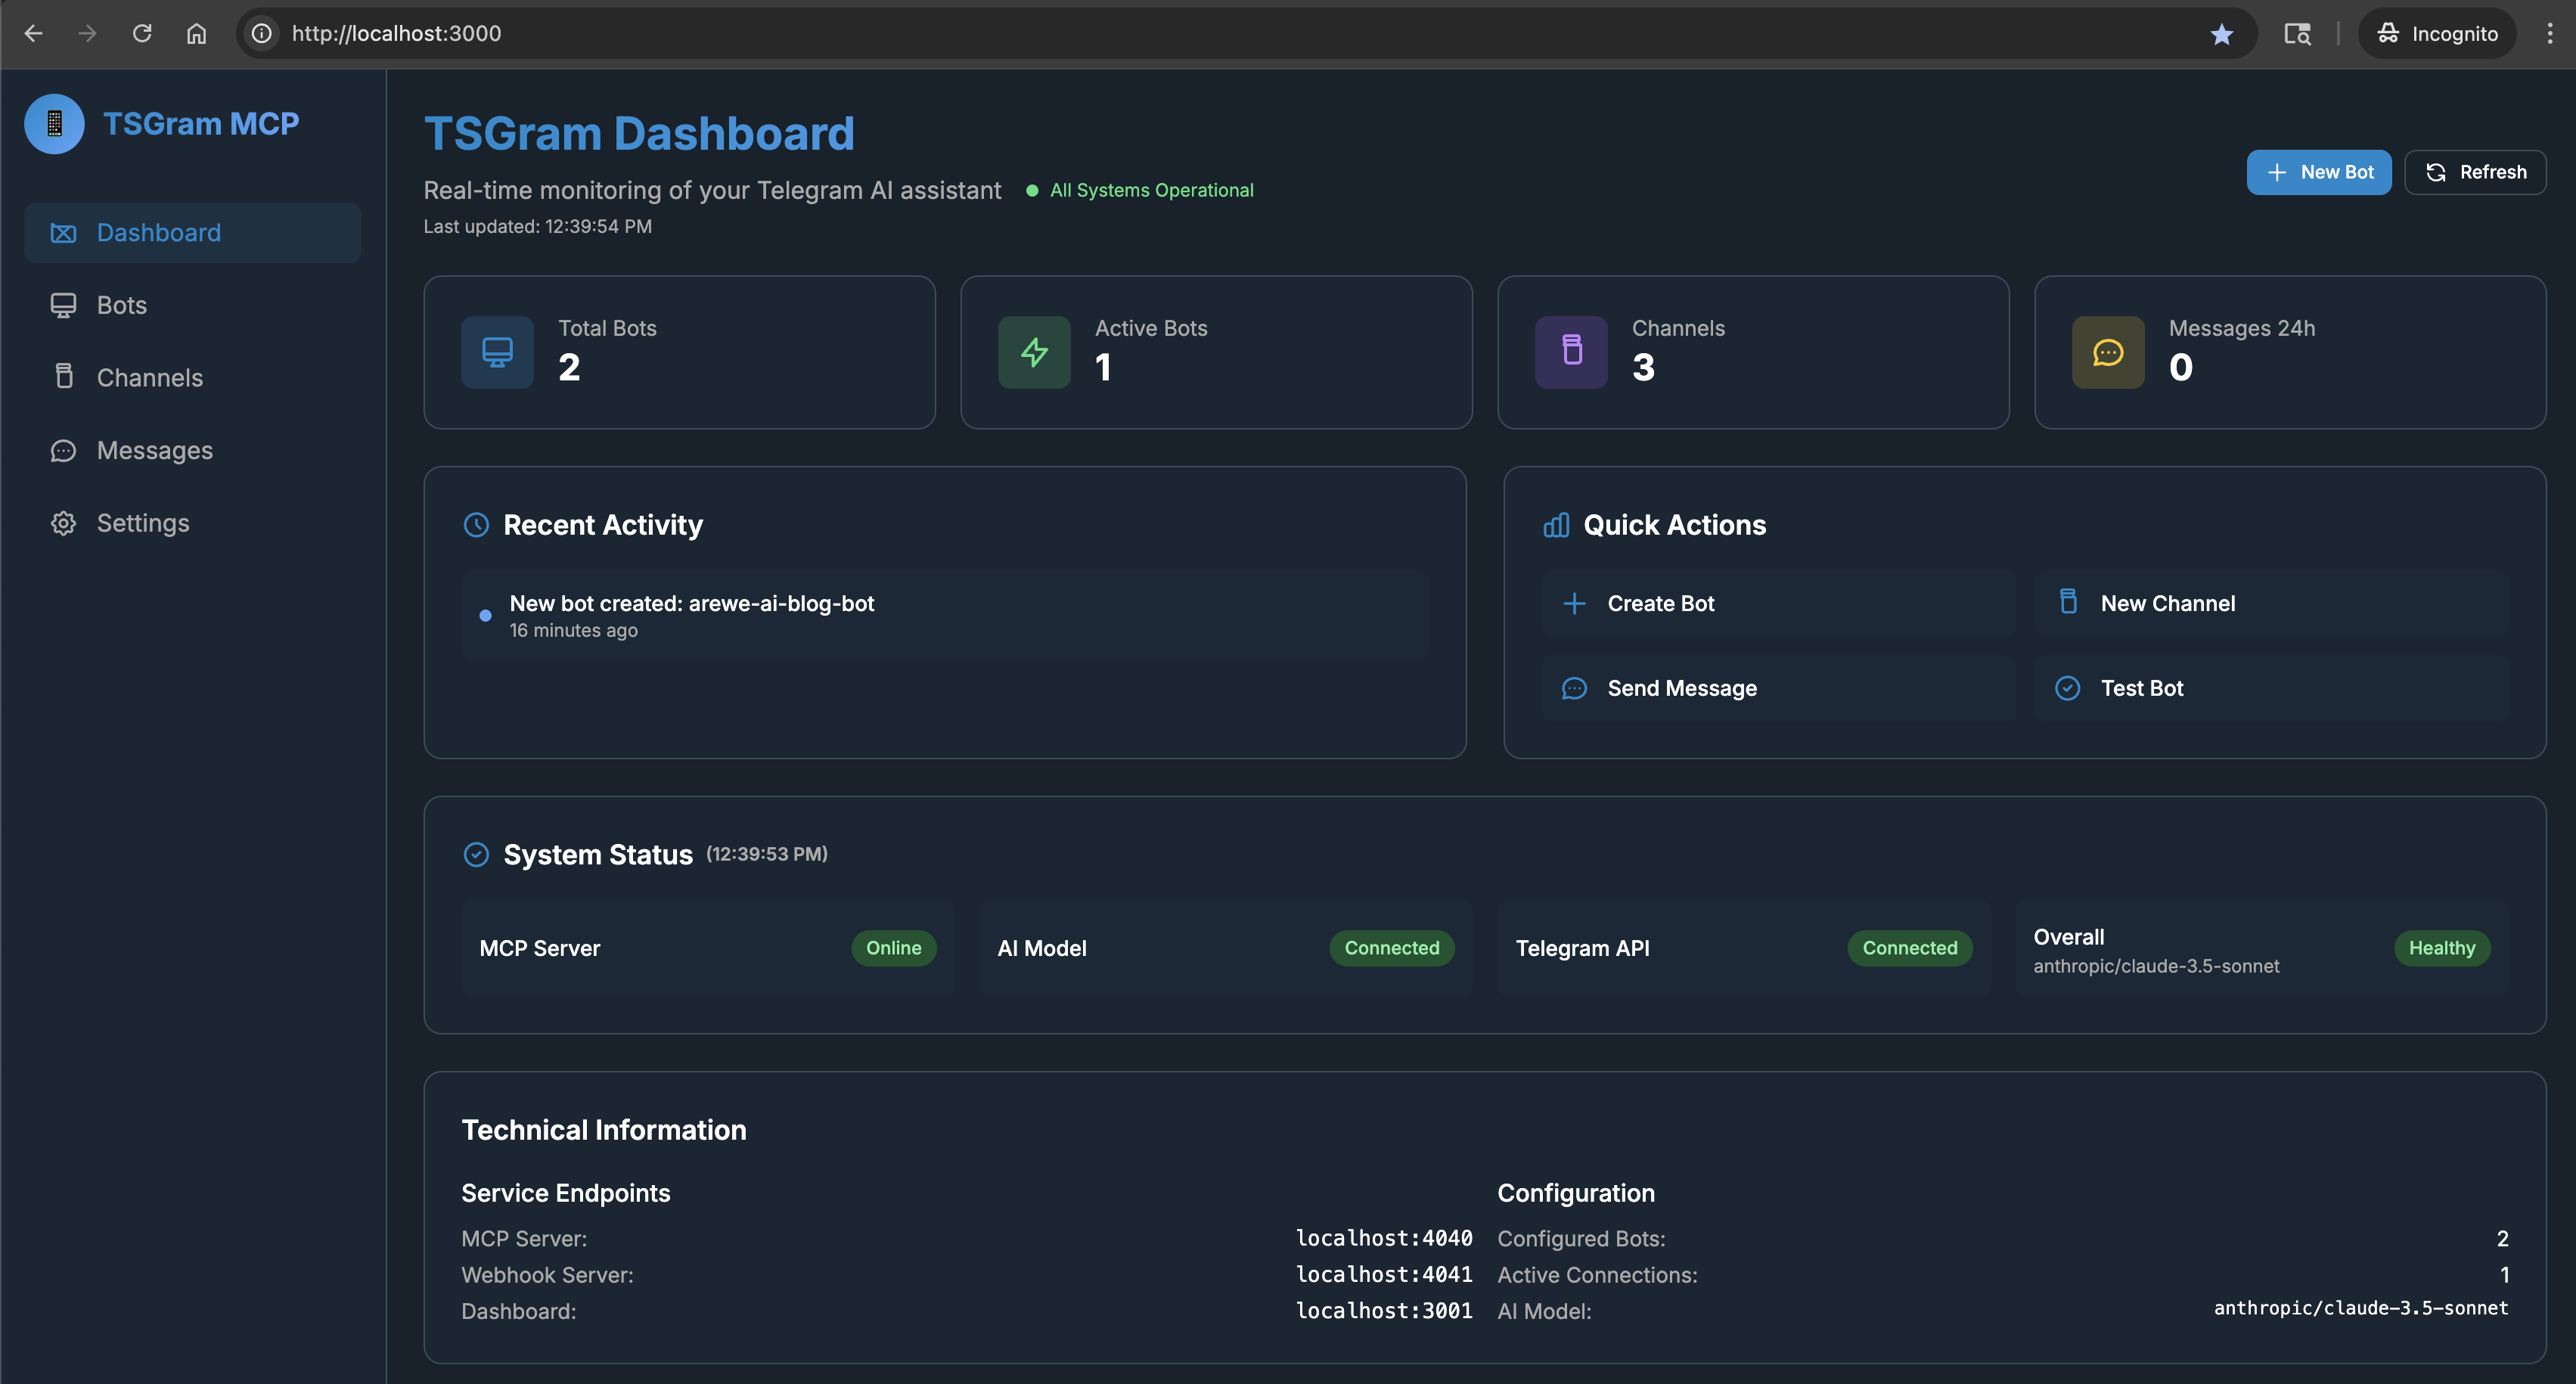Click the localhost:3000 address bar
2576x1384 pixels.
pos(396,34)
